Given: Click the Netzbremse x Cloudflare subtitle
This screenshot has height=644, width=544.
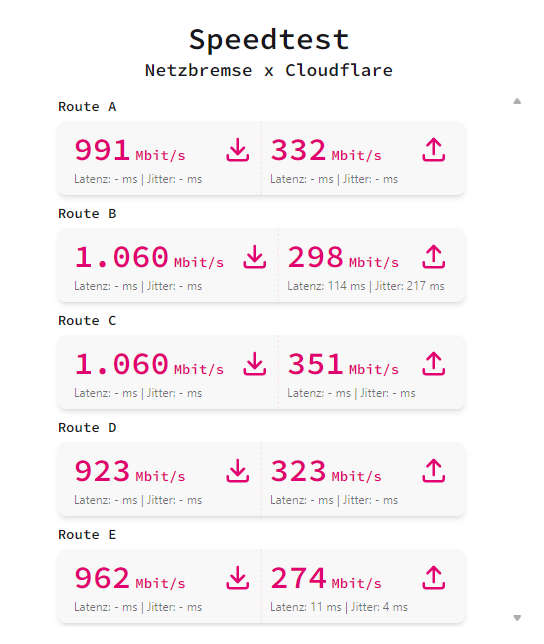Looking at the screenshot, I should pyautogui.click(x=269, y=70).
